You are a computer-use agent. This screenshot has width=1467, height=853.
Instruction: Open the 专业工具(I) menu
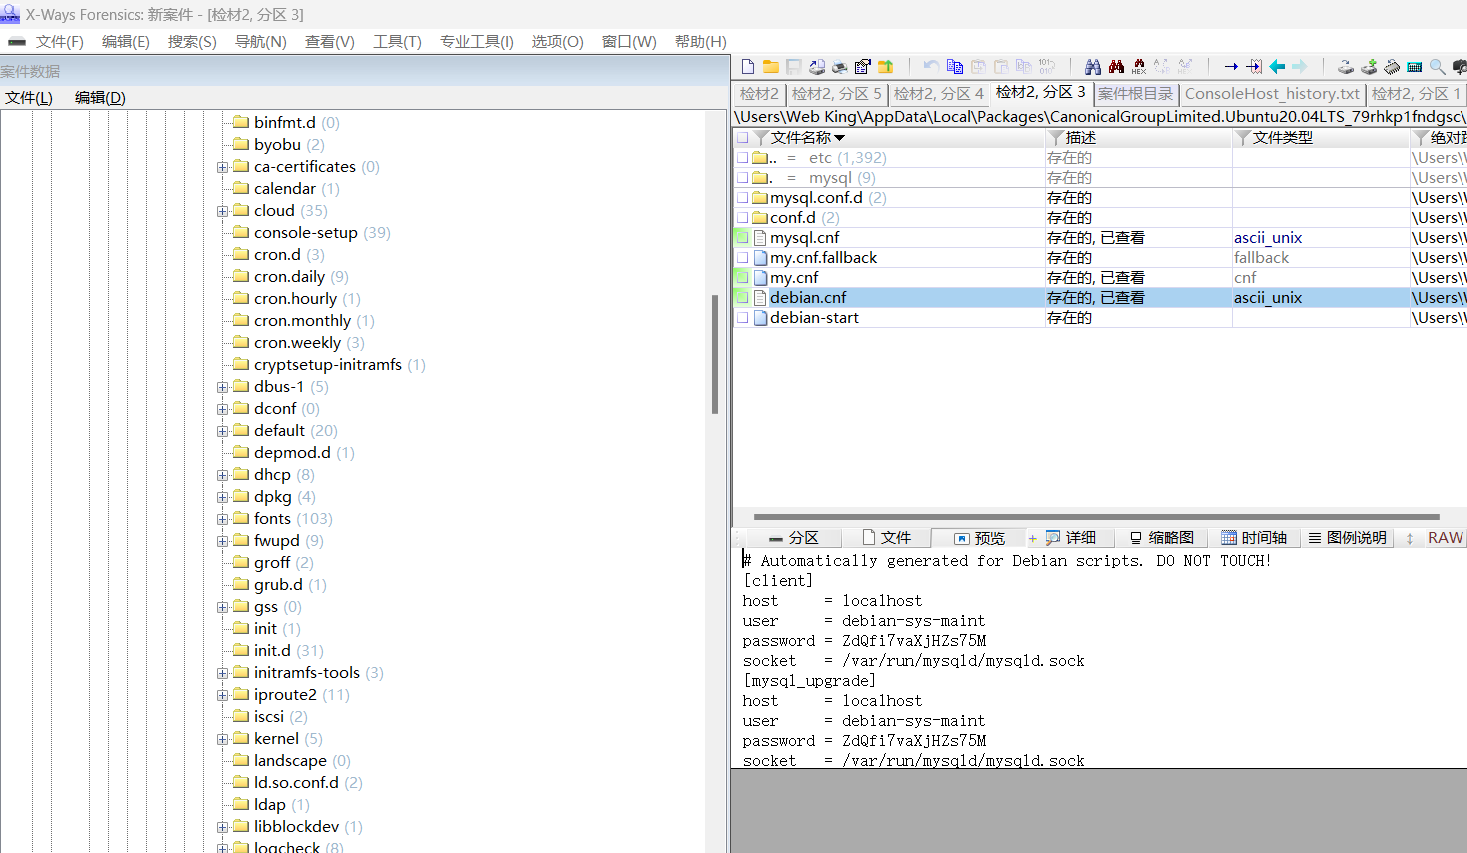click(x=477, y=42)
